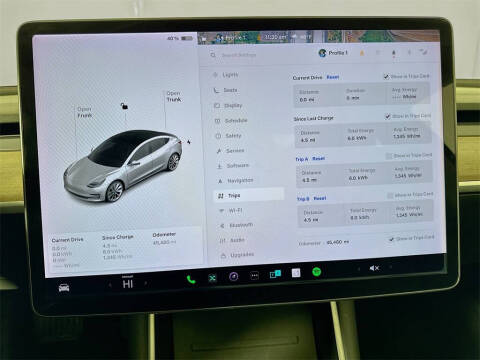Tap the Trip B name label
Image resolution: width=480 pixels, height=360 pixels.
click(x=303, y=199)
